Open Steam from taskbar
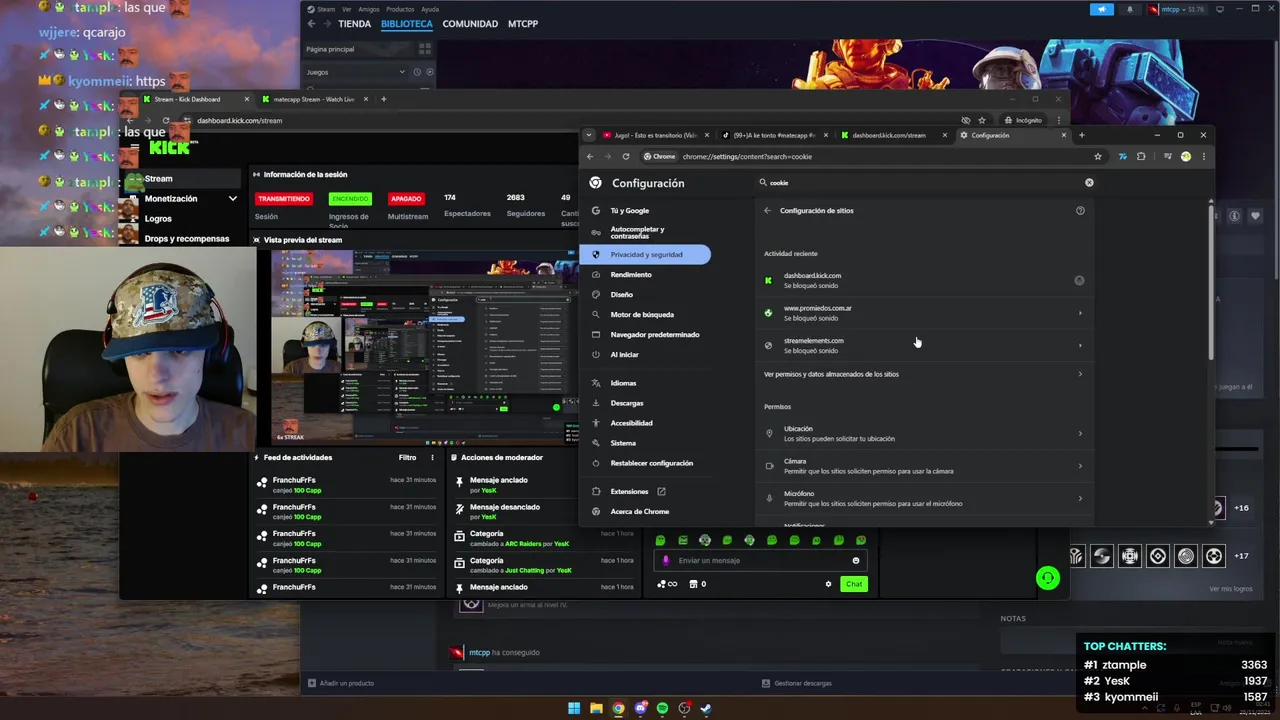 (706, 709)
